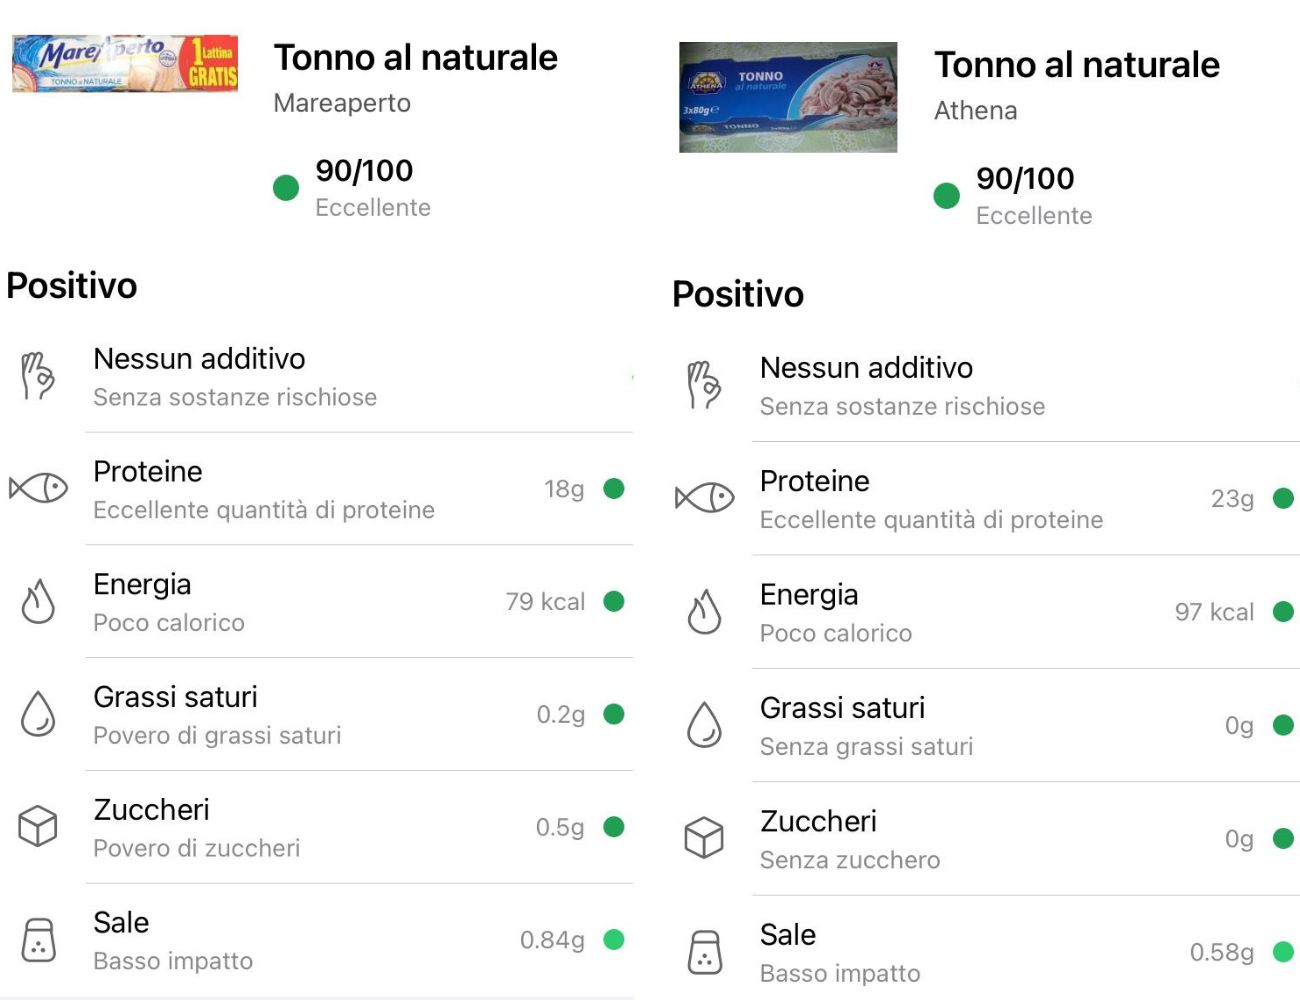Toggle the green indicator beside 97 kcal

[x=1281, y=612]
